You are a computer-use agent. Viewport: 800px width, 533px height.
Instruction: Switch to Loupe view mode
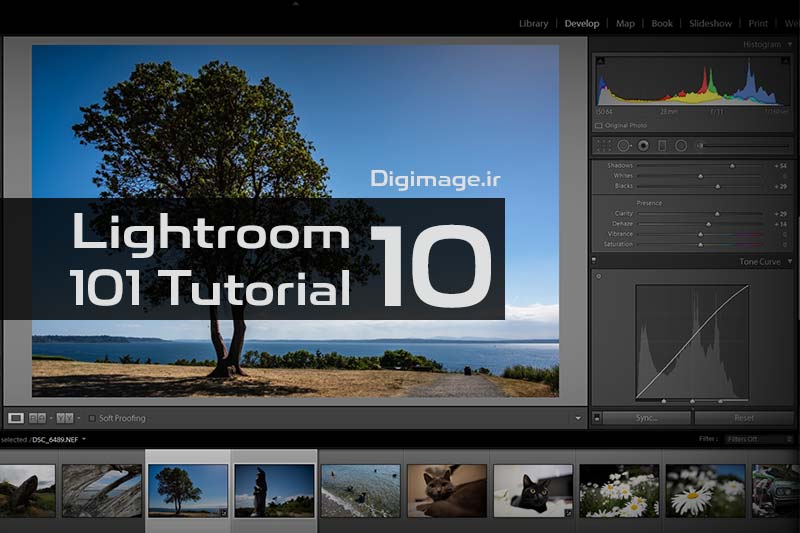tap(16, 418)
